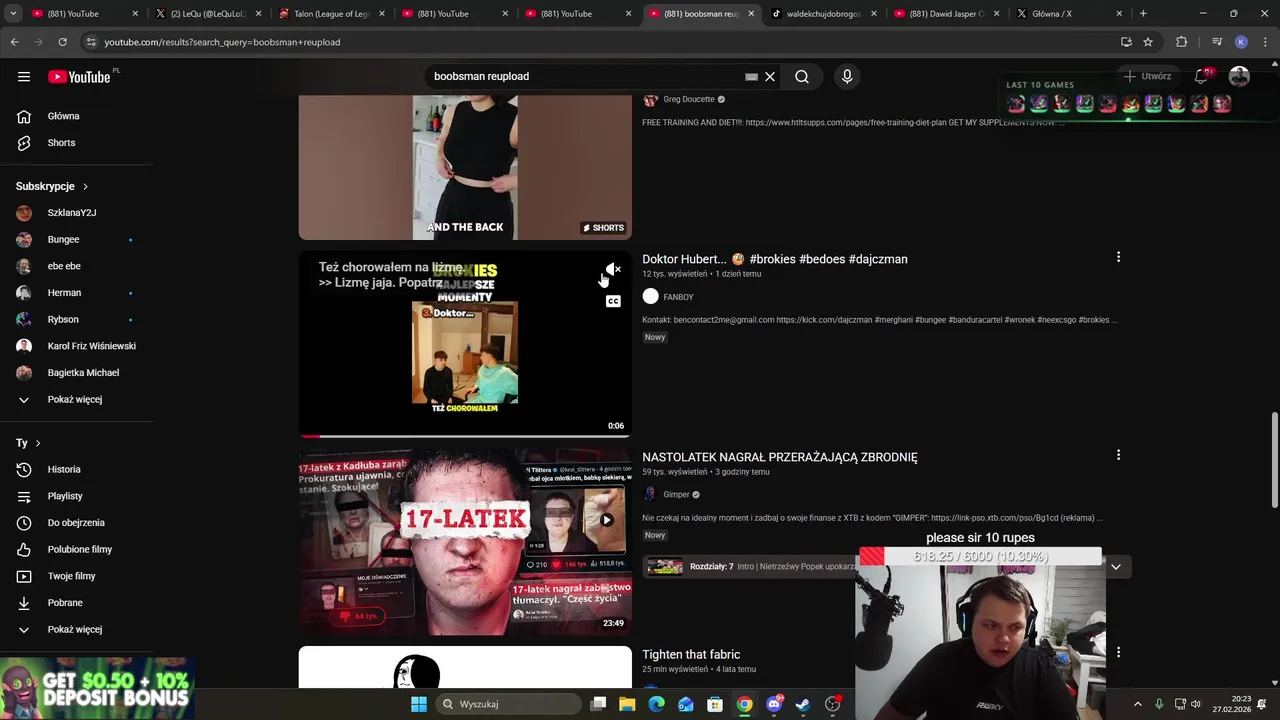Click the Utwórz create button
Image resolution: width=1280 pixels, height=720 pixels.
pyautogui.click(x=1147, y=76)
